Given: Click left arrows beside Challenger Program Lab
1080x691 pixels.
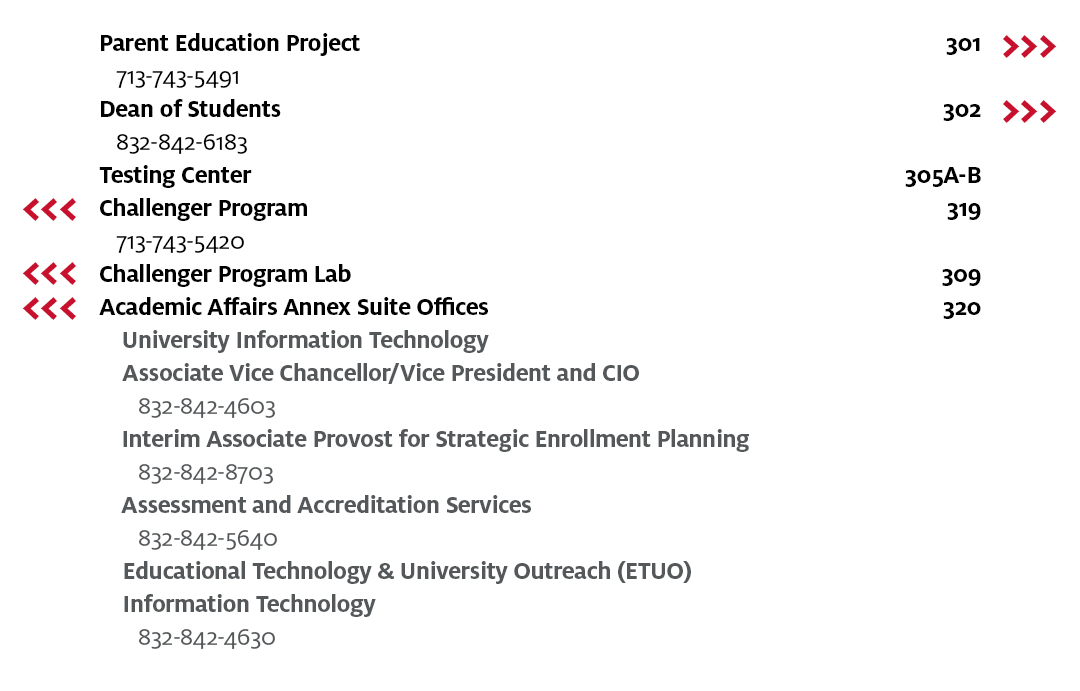Looking at the screenshot, I should [x=50, y=274].
